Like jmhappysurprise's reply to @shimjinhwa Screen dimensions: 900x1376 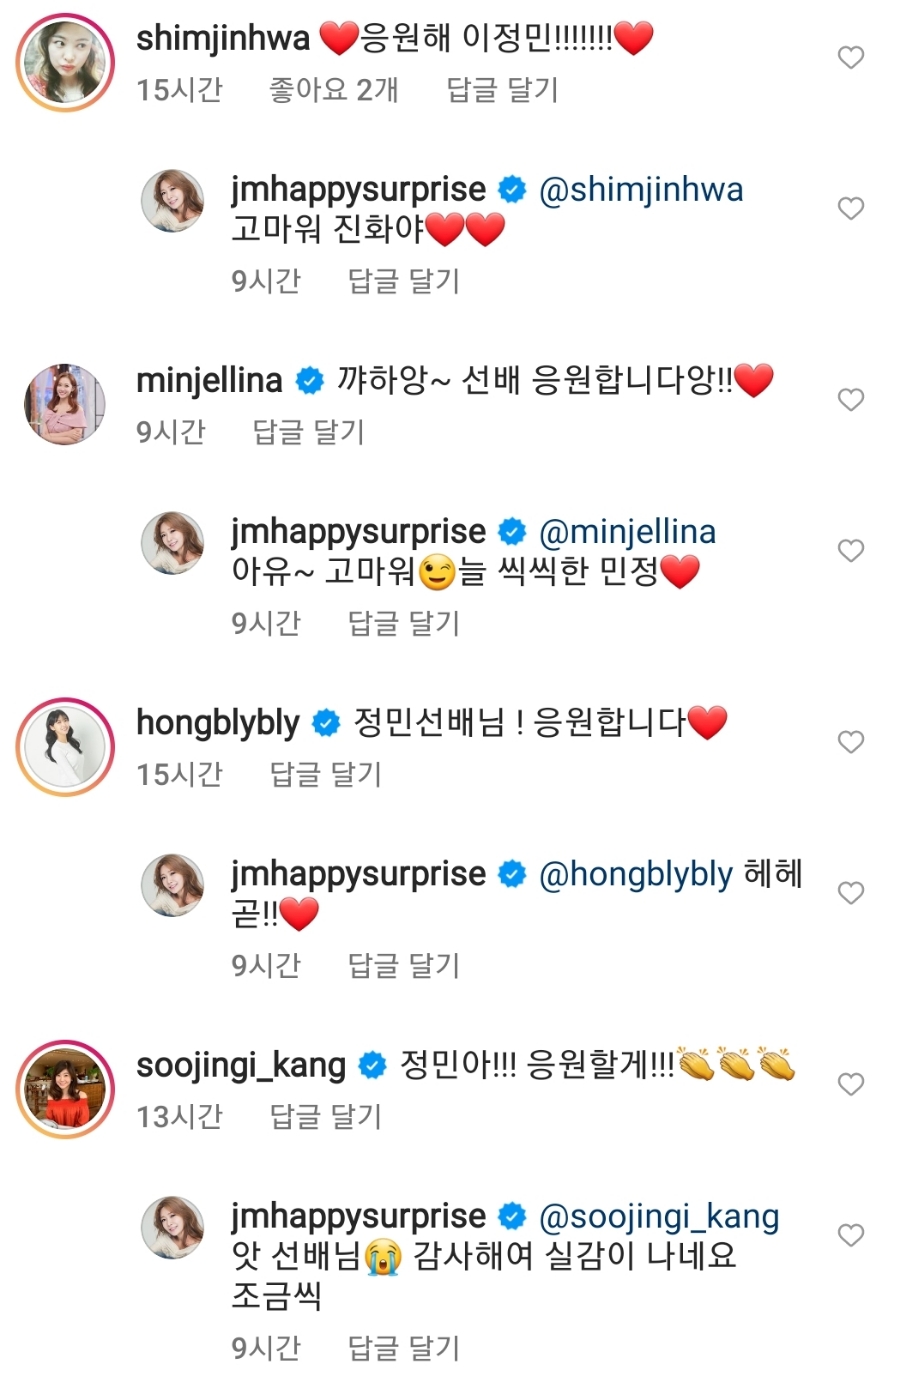[850, 209]
